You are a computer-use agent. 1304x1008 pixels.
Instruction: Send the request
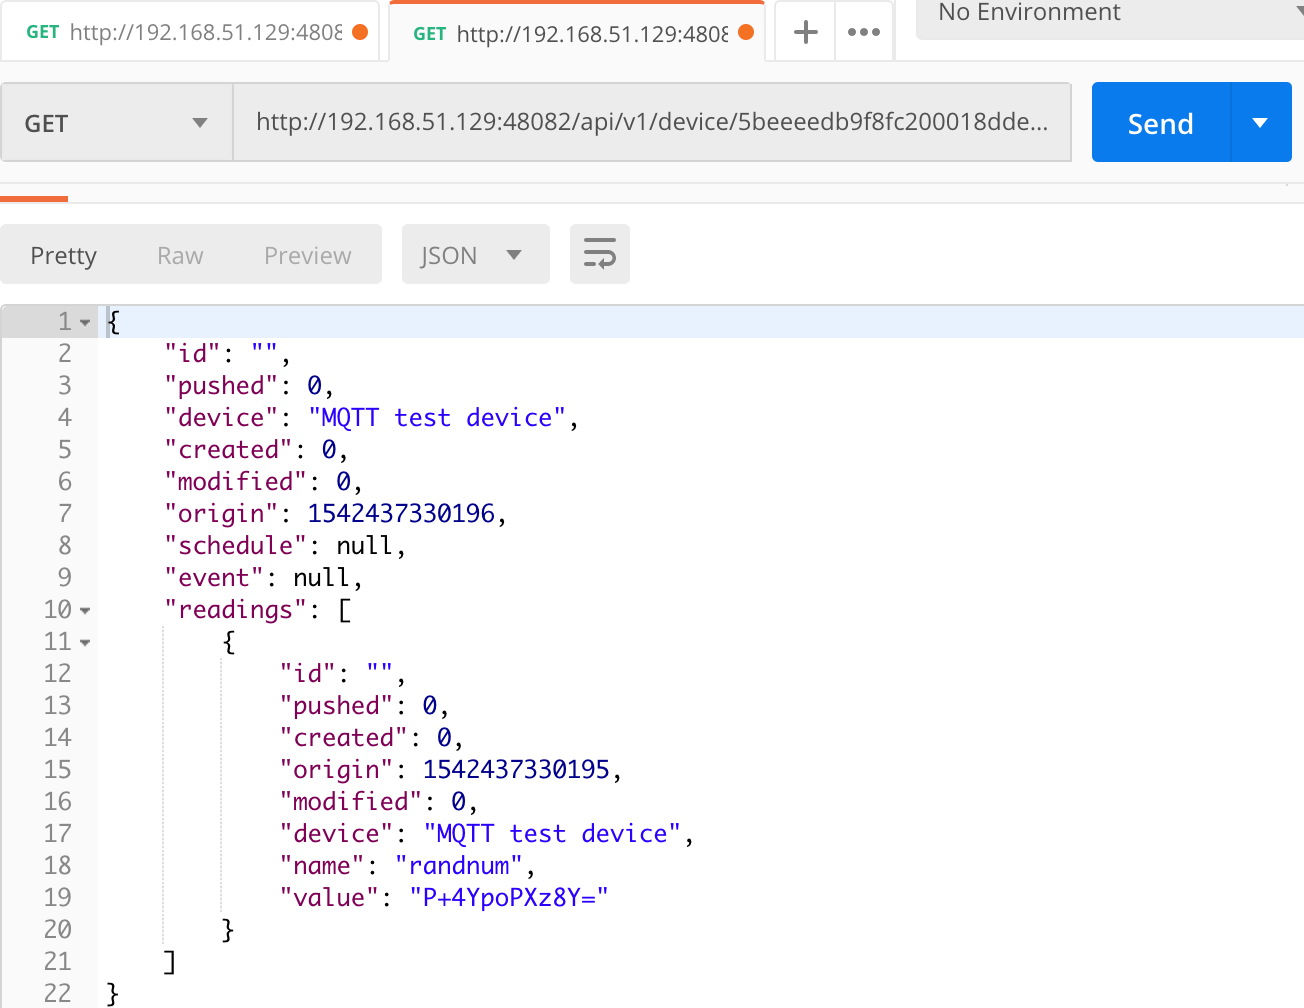pyautogui.click(x=1161, y=122)
